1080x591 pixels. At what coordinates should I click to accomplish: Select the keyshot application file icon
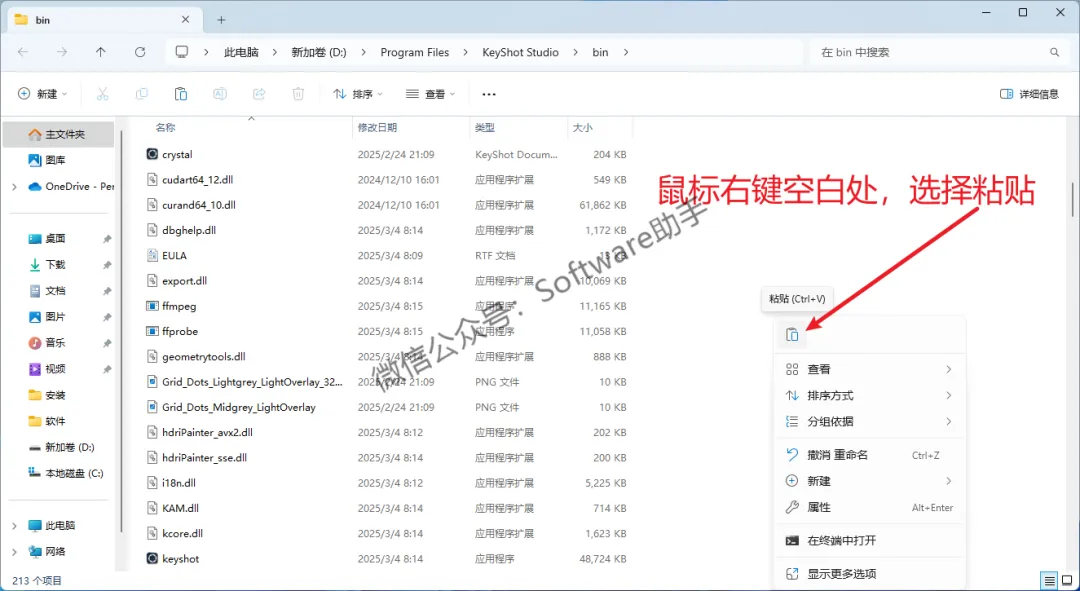click(152, 558)
